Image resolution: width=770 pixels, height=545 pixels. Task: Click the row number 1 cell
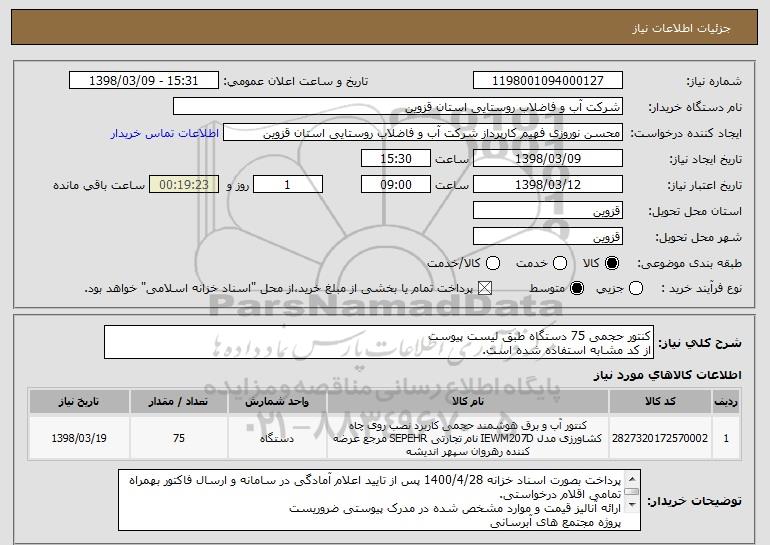tap(726, 438)
